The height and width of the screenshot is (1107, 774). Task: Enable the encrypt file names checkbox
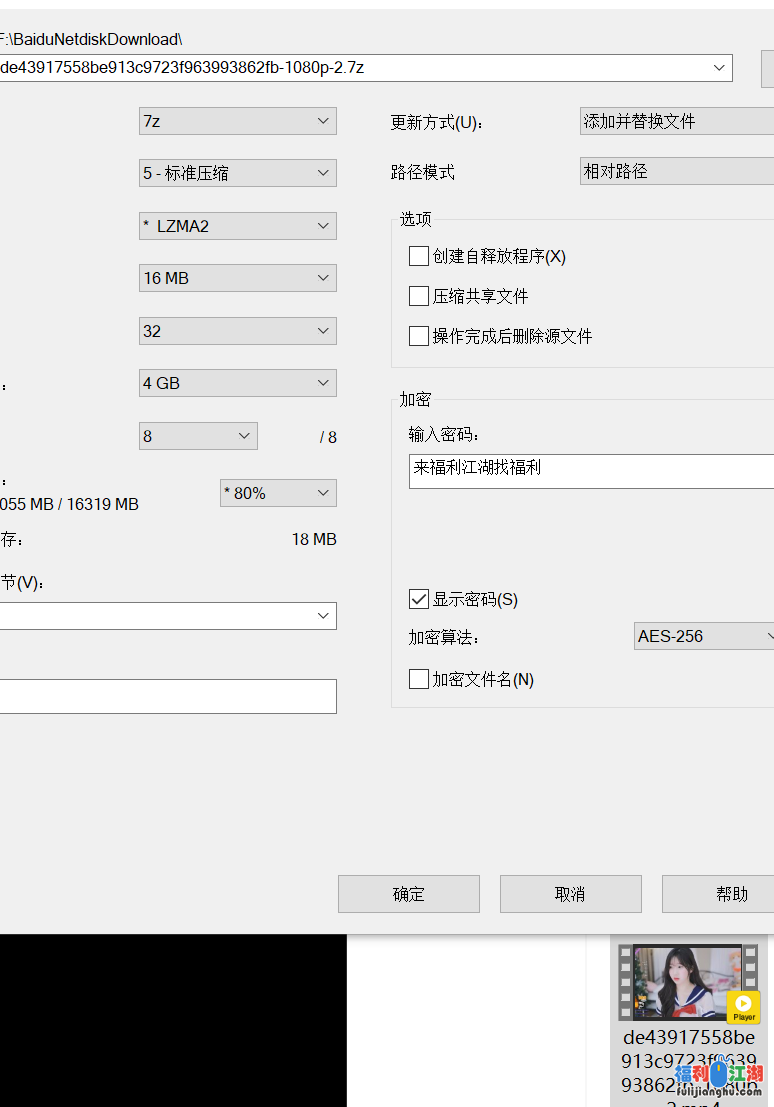point(419,680)
